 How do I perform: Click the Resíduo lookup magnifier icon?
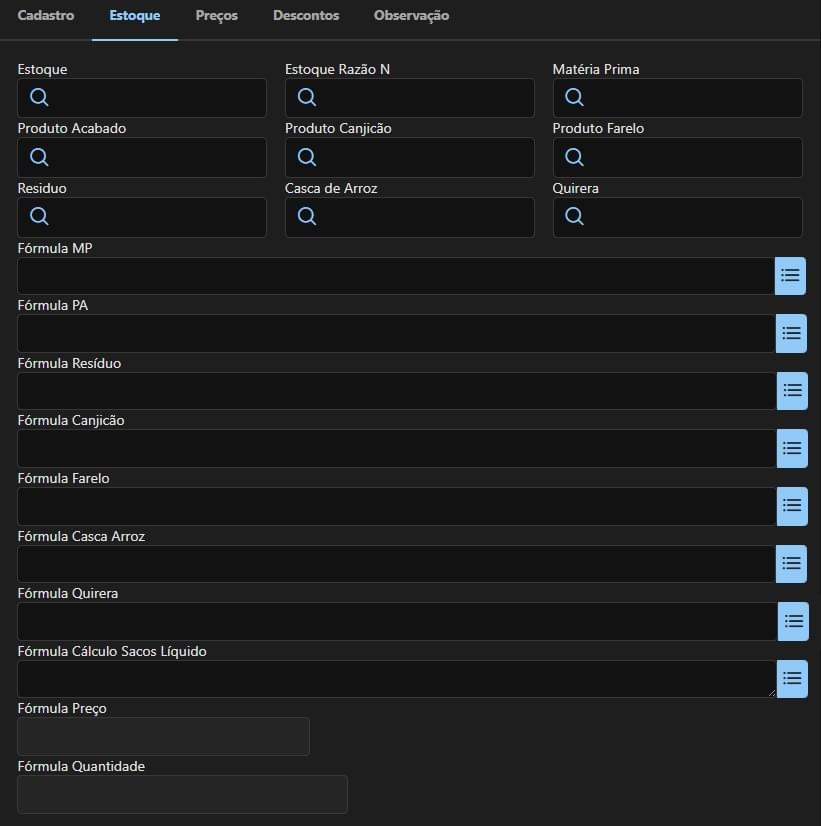(39, 217)
